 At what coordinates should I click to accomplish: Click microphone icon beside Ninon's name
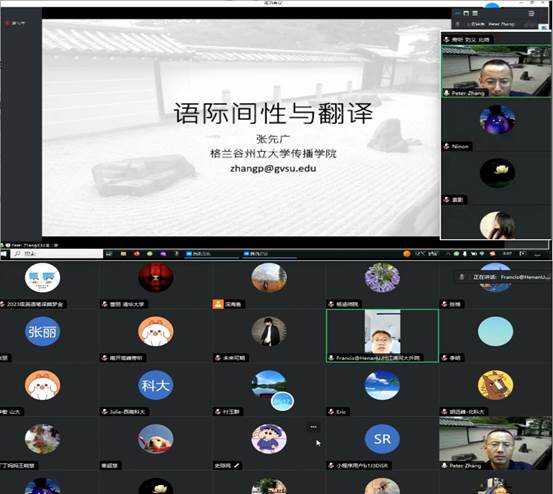(446, 146)
